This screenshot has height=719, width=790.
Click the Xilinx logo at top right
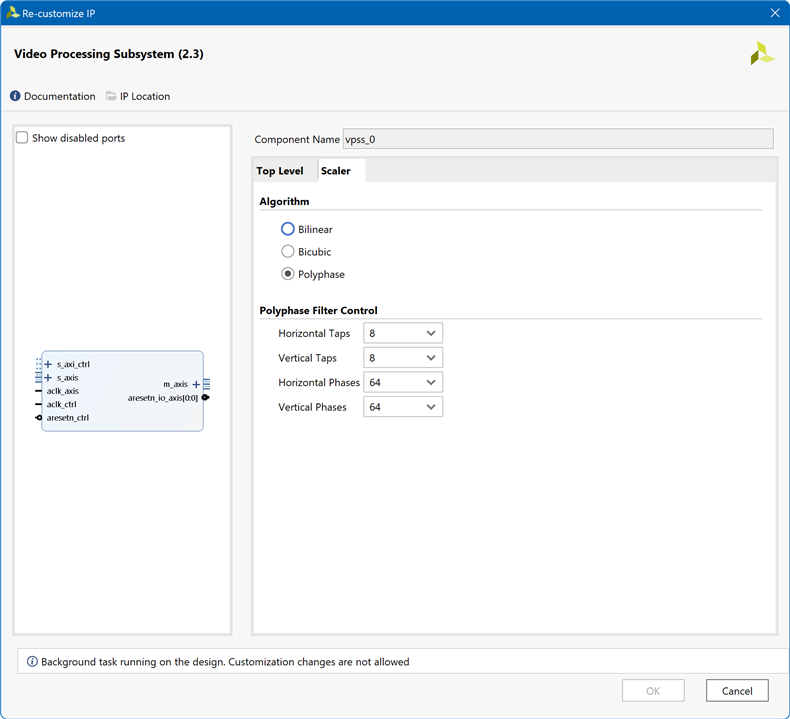pyautogui.click(x=762, y=53)
